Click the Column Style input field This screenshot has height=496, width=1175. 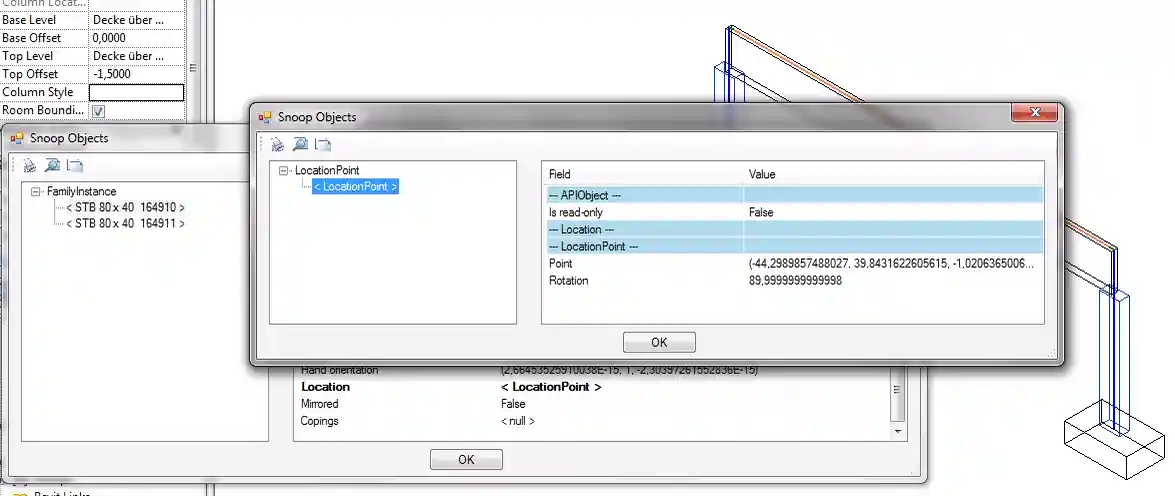click(136, 92)
